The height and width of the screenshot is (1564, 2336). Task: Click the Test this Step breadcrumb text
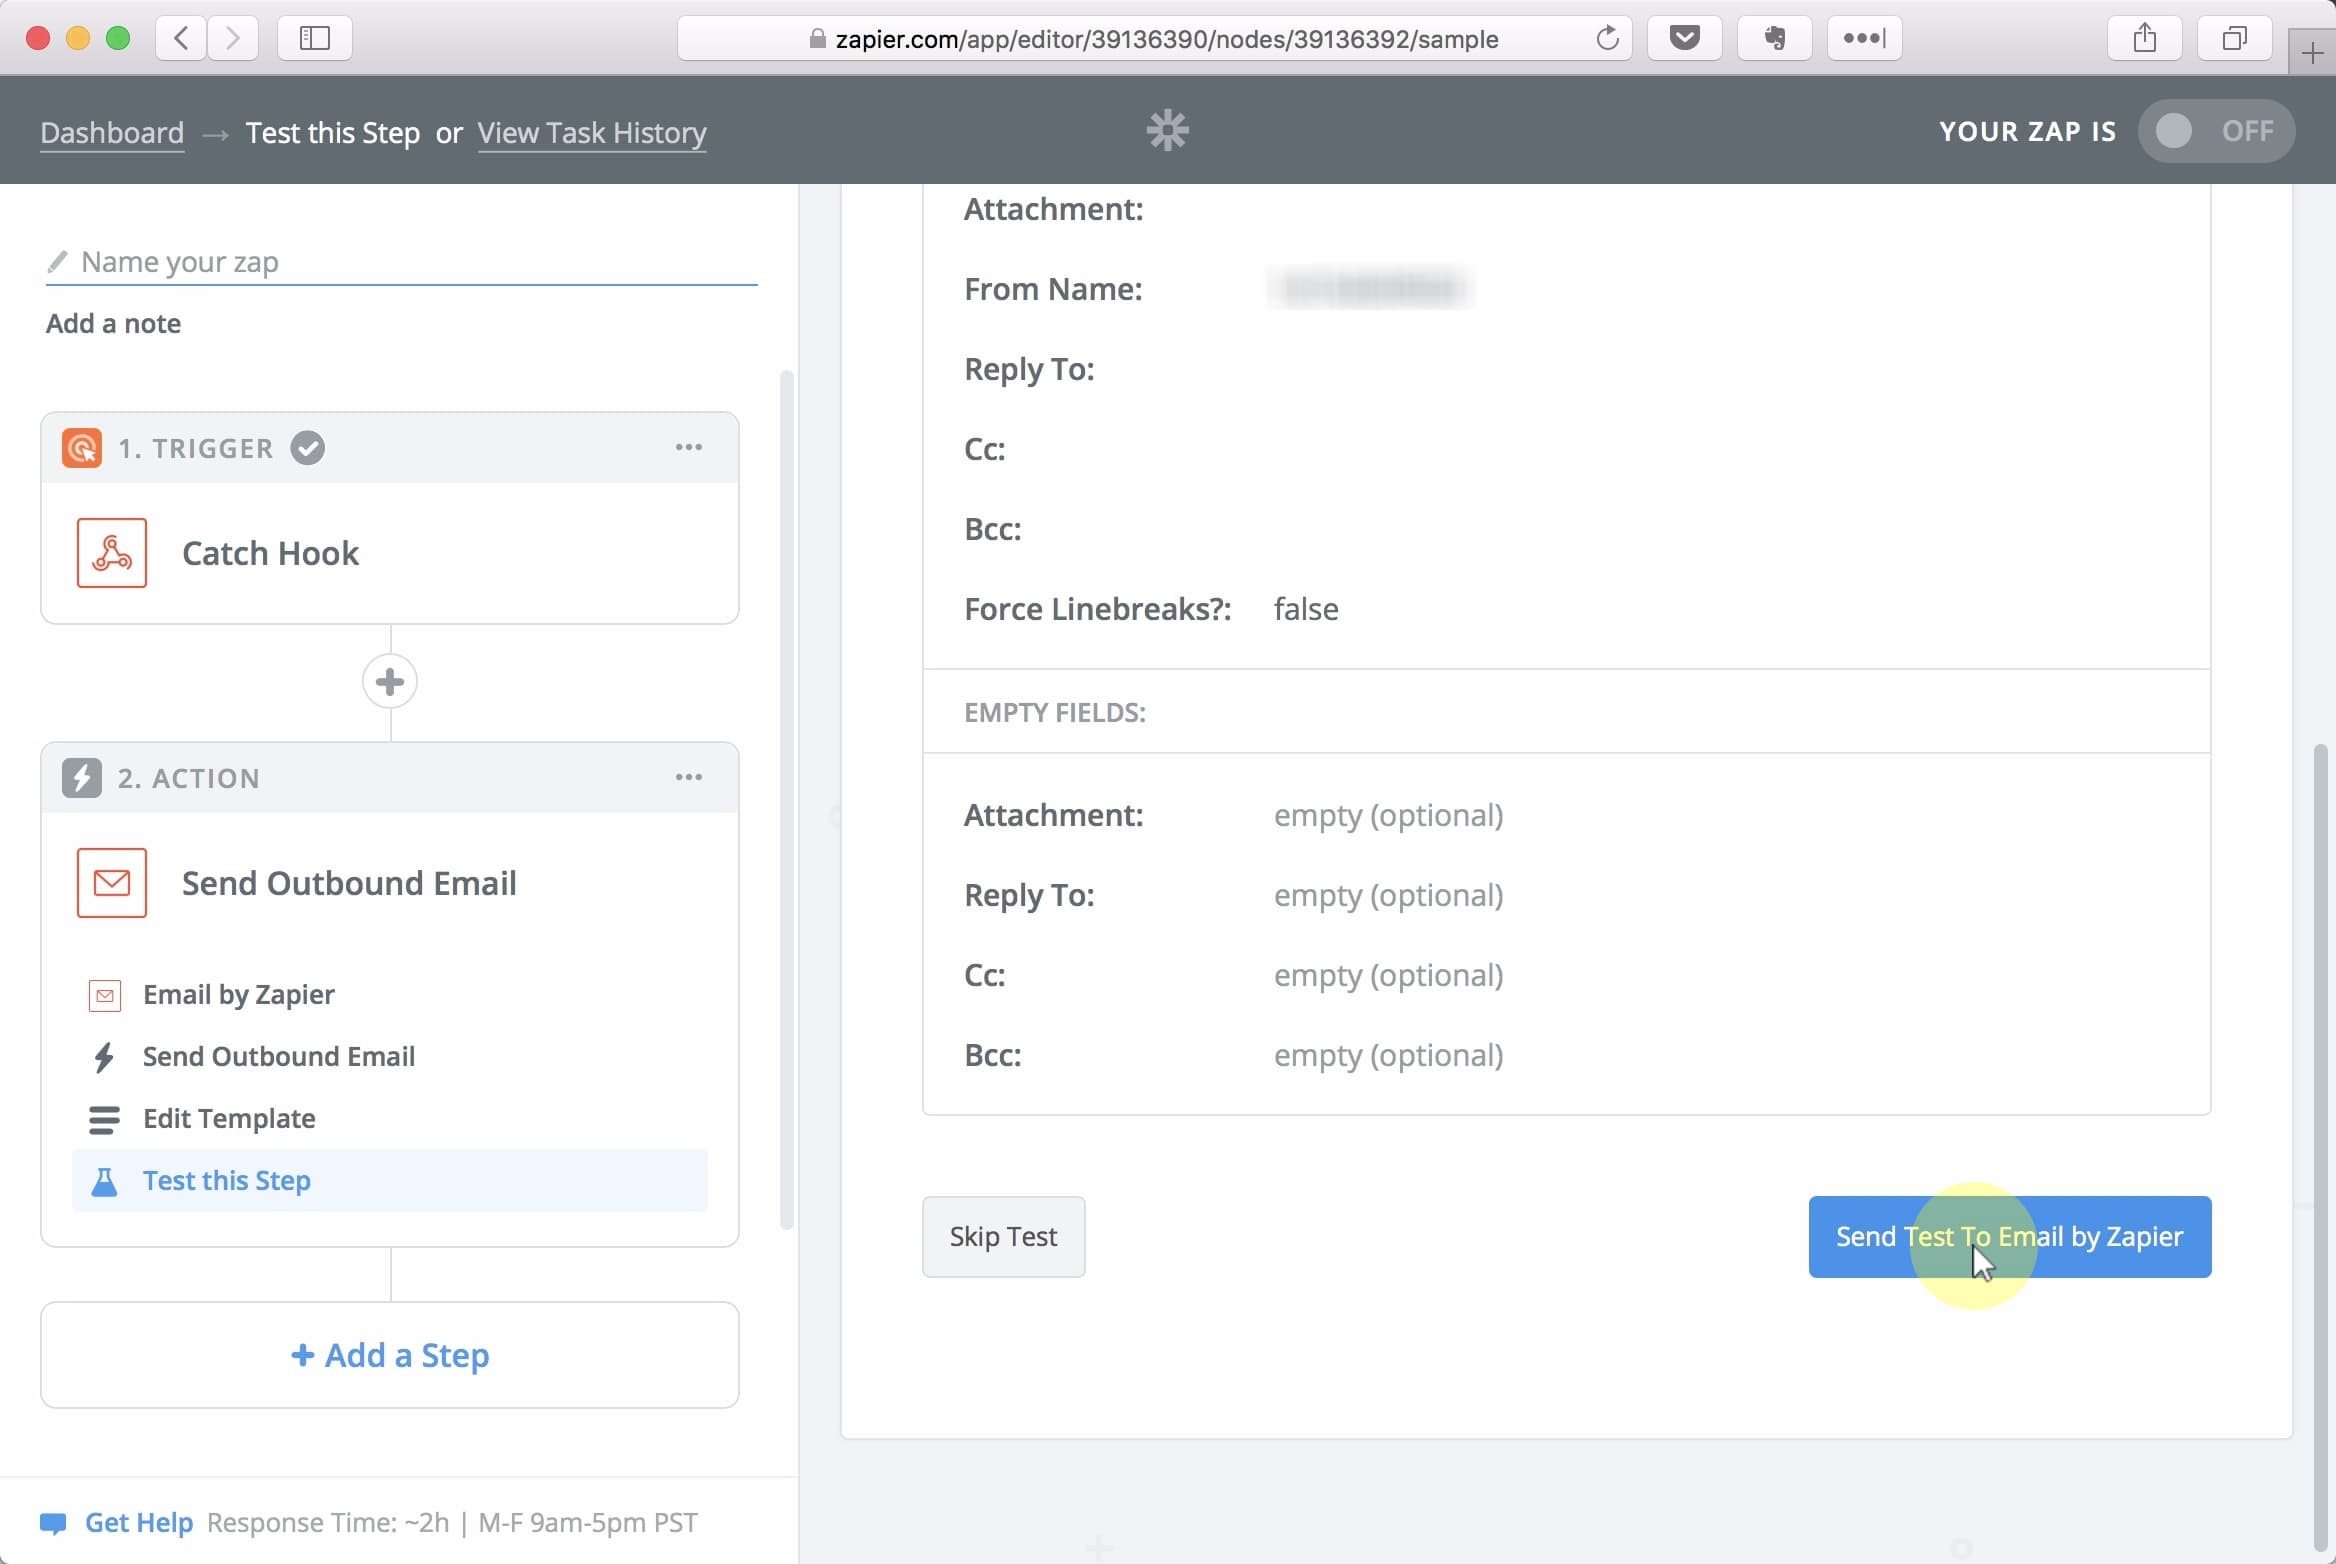point(333,132)
